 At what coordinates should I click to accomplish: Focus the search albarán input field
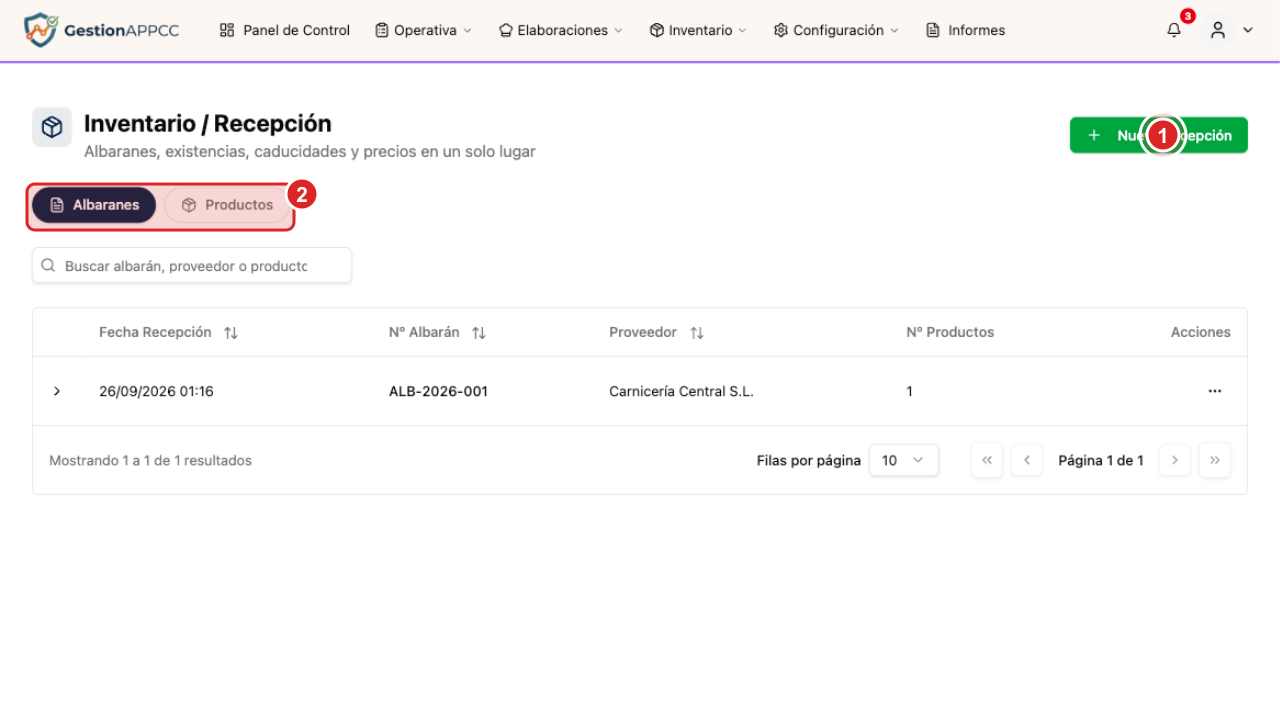192,266
